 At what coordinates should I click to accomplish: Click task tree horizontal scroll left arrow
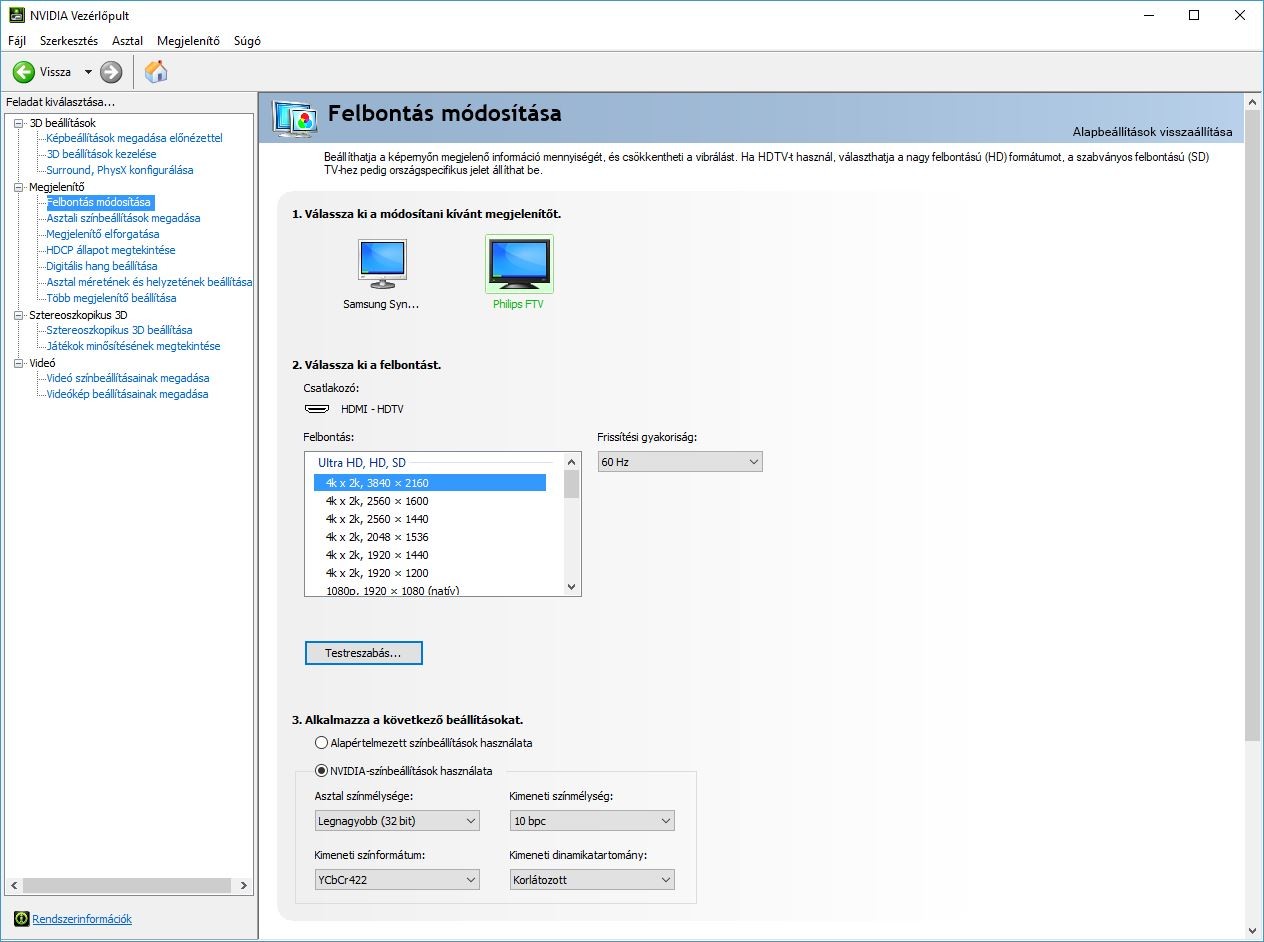point(13,886)
